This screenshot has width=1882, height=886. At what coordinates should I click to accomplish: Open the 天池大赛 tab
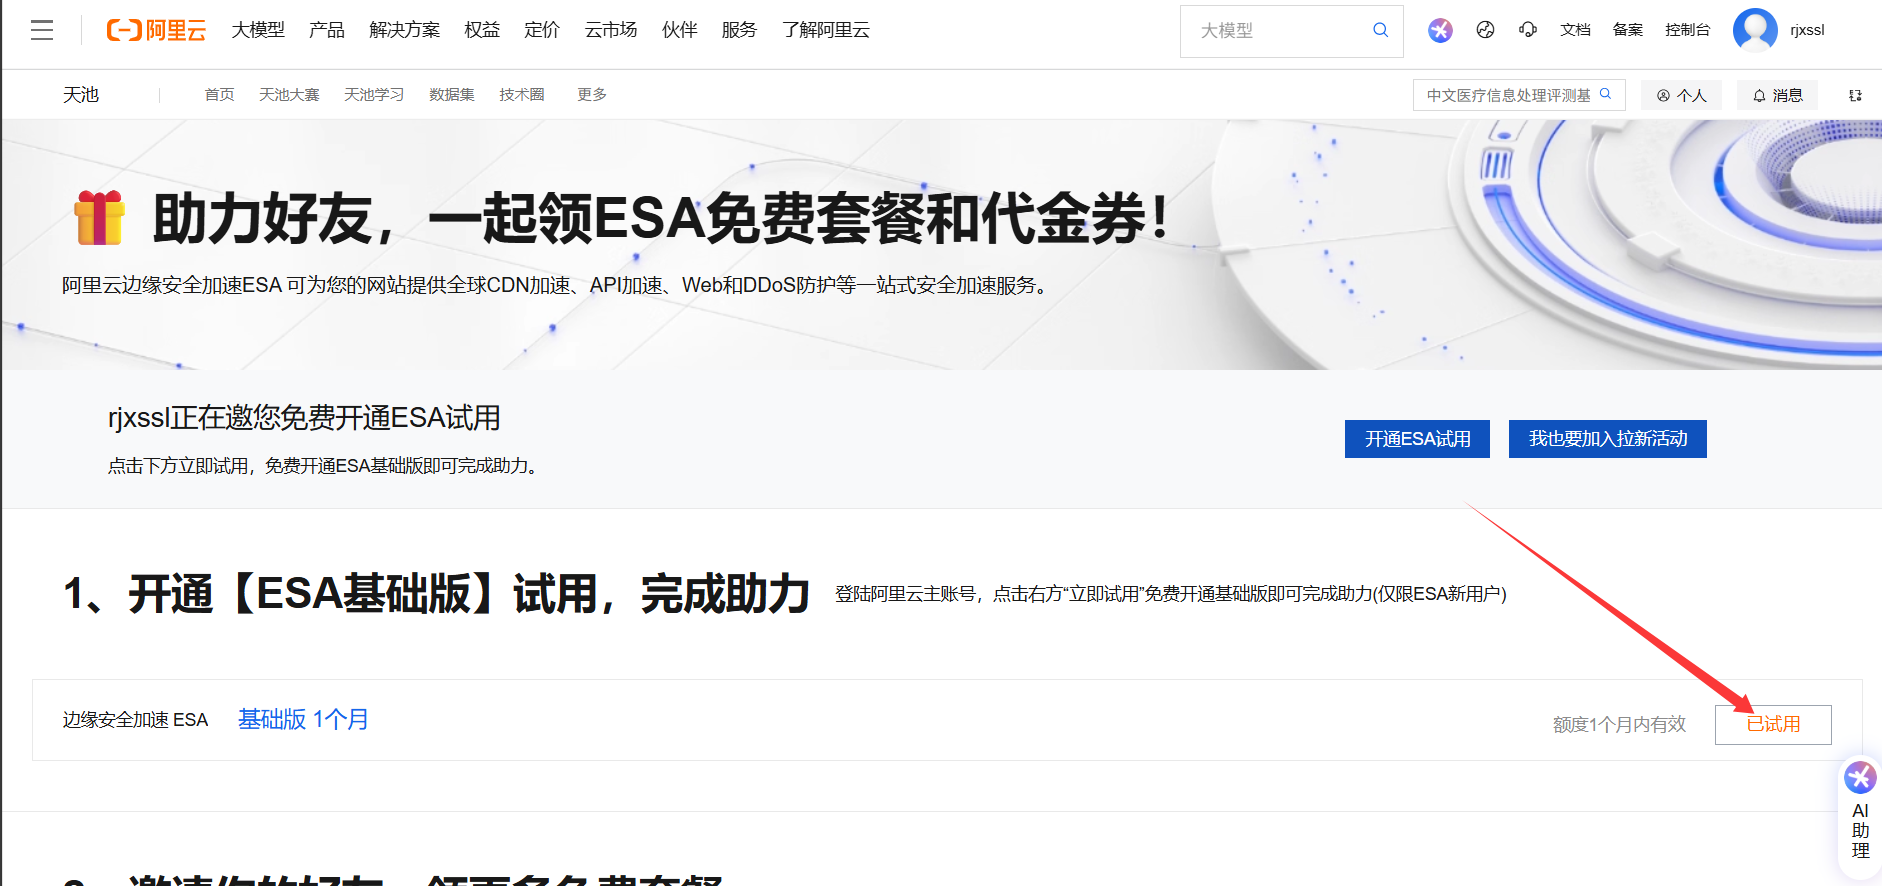click(289, 94)
